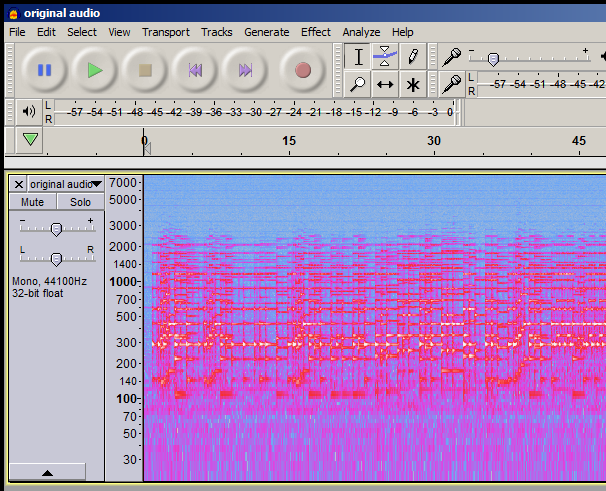The height and width of the screenshot is (491, 606).
Task: Open the Select menu
Action: tap(82, 32)
